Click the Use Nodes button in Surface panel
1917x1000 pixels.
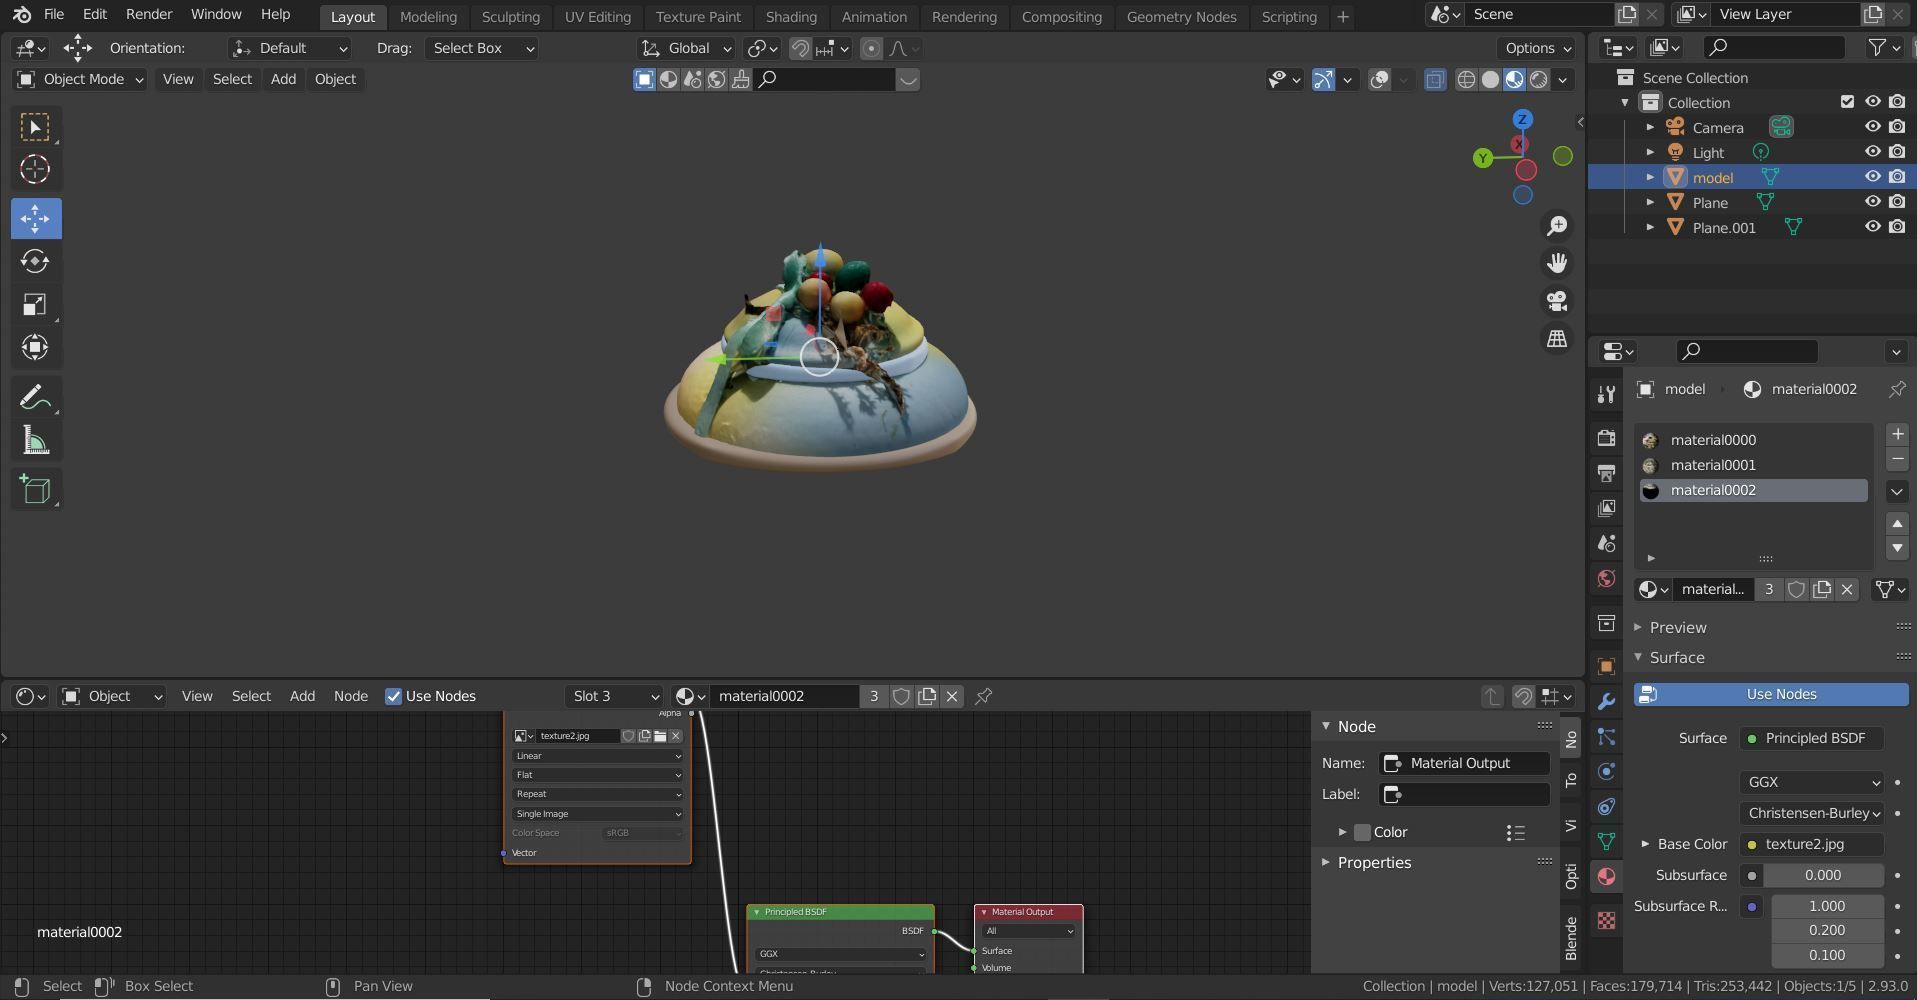pyautogui.click(x=1771, y=694)
